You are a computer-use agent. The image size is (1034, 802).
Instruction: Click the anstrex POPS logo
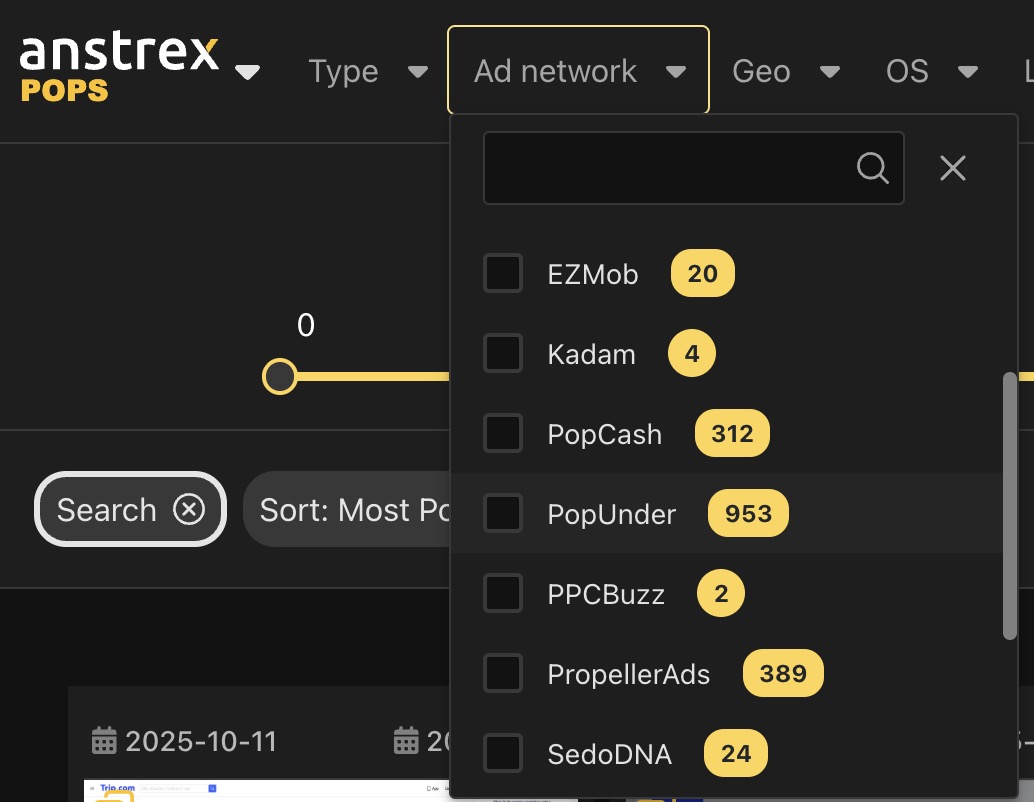(x=119, y=68)
